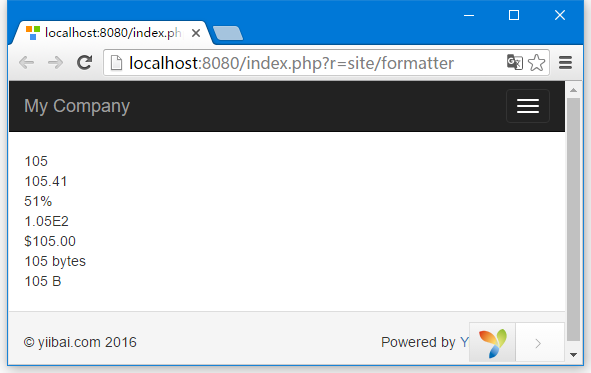Click the page document icon before URL
Image resolution: width=591 pixels, height=373 pixels.
[116, 63]
